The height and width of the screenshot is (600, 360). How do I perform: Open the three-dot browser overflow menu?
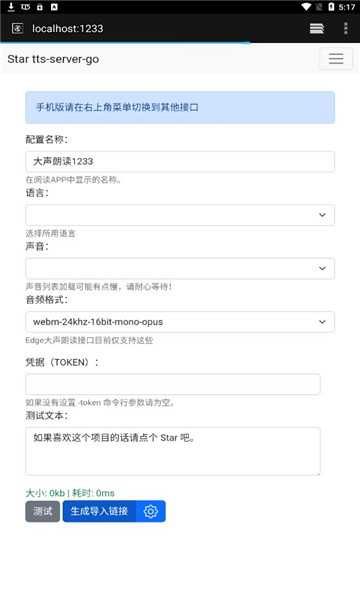(x=345, y=28)
